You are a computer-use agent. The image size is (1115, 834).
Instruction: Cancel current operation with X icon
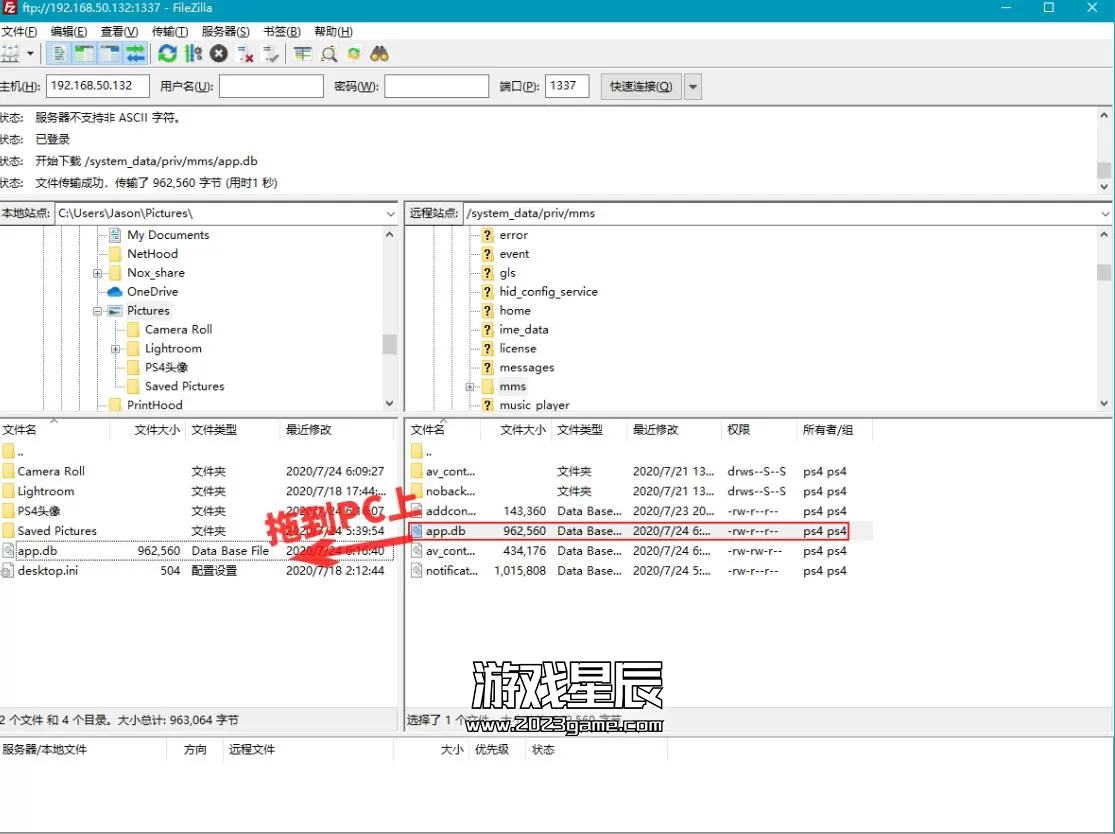pyautogui.click(x=218, y=54)
